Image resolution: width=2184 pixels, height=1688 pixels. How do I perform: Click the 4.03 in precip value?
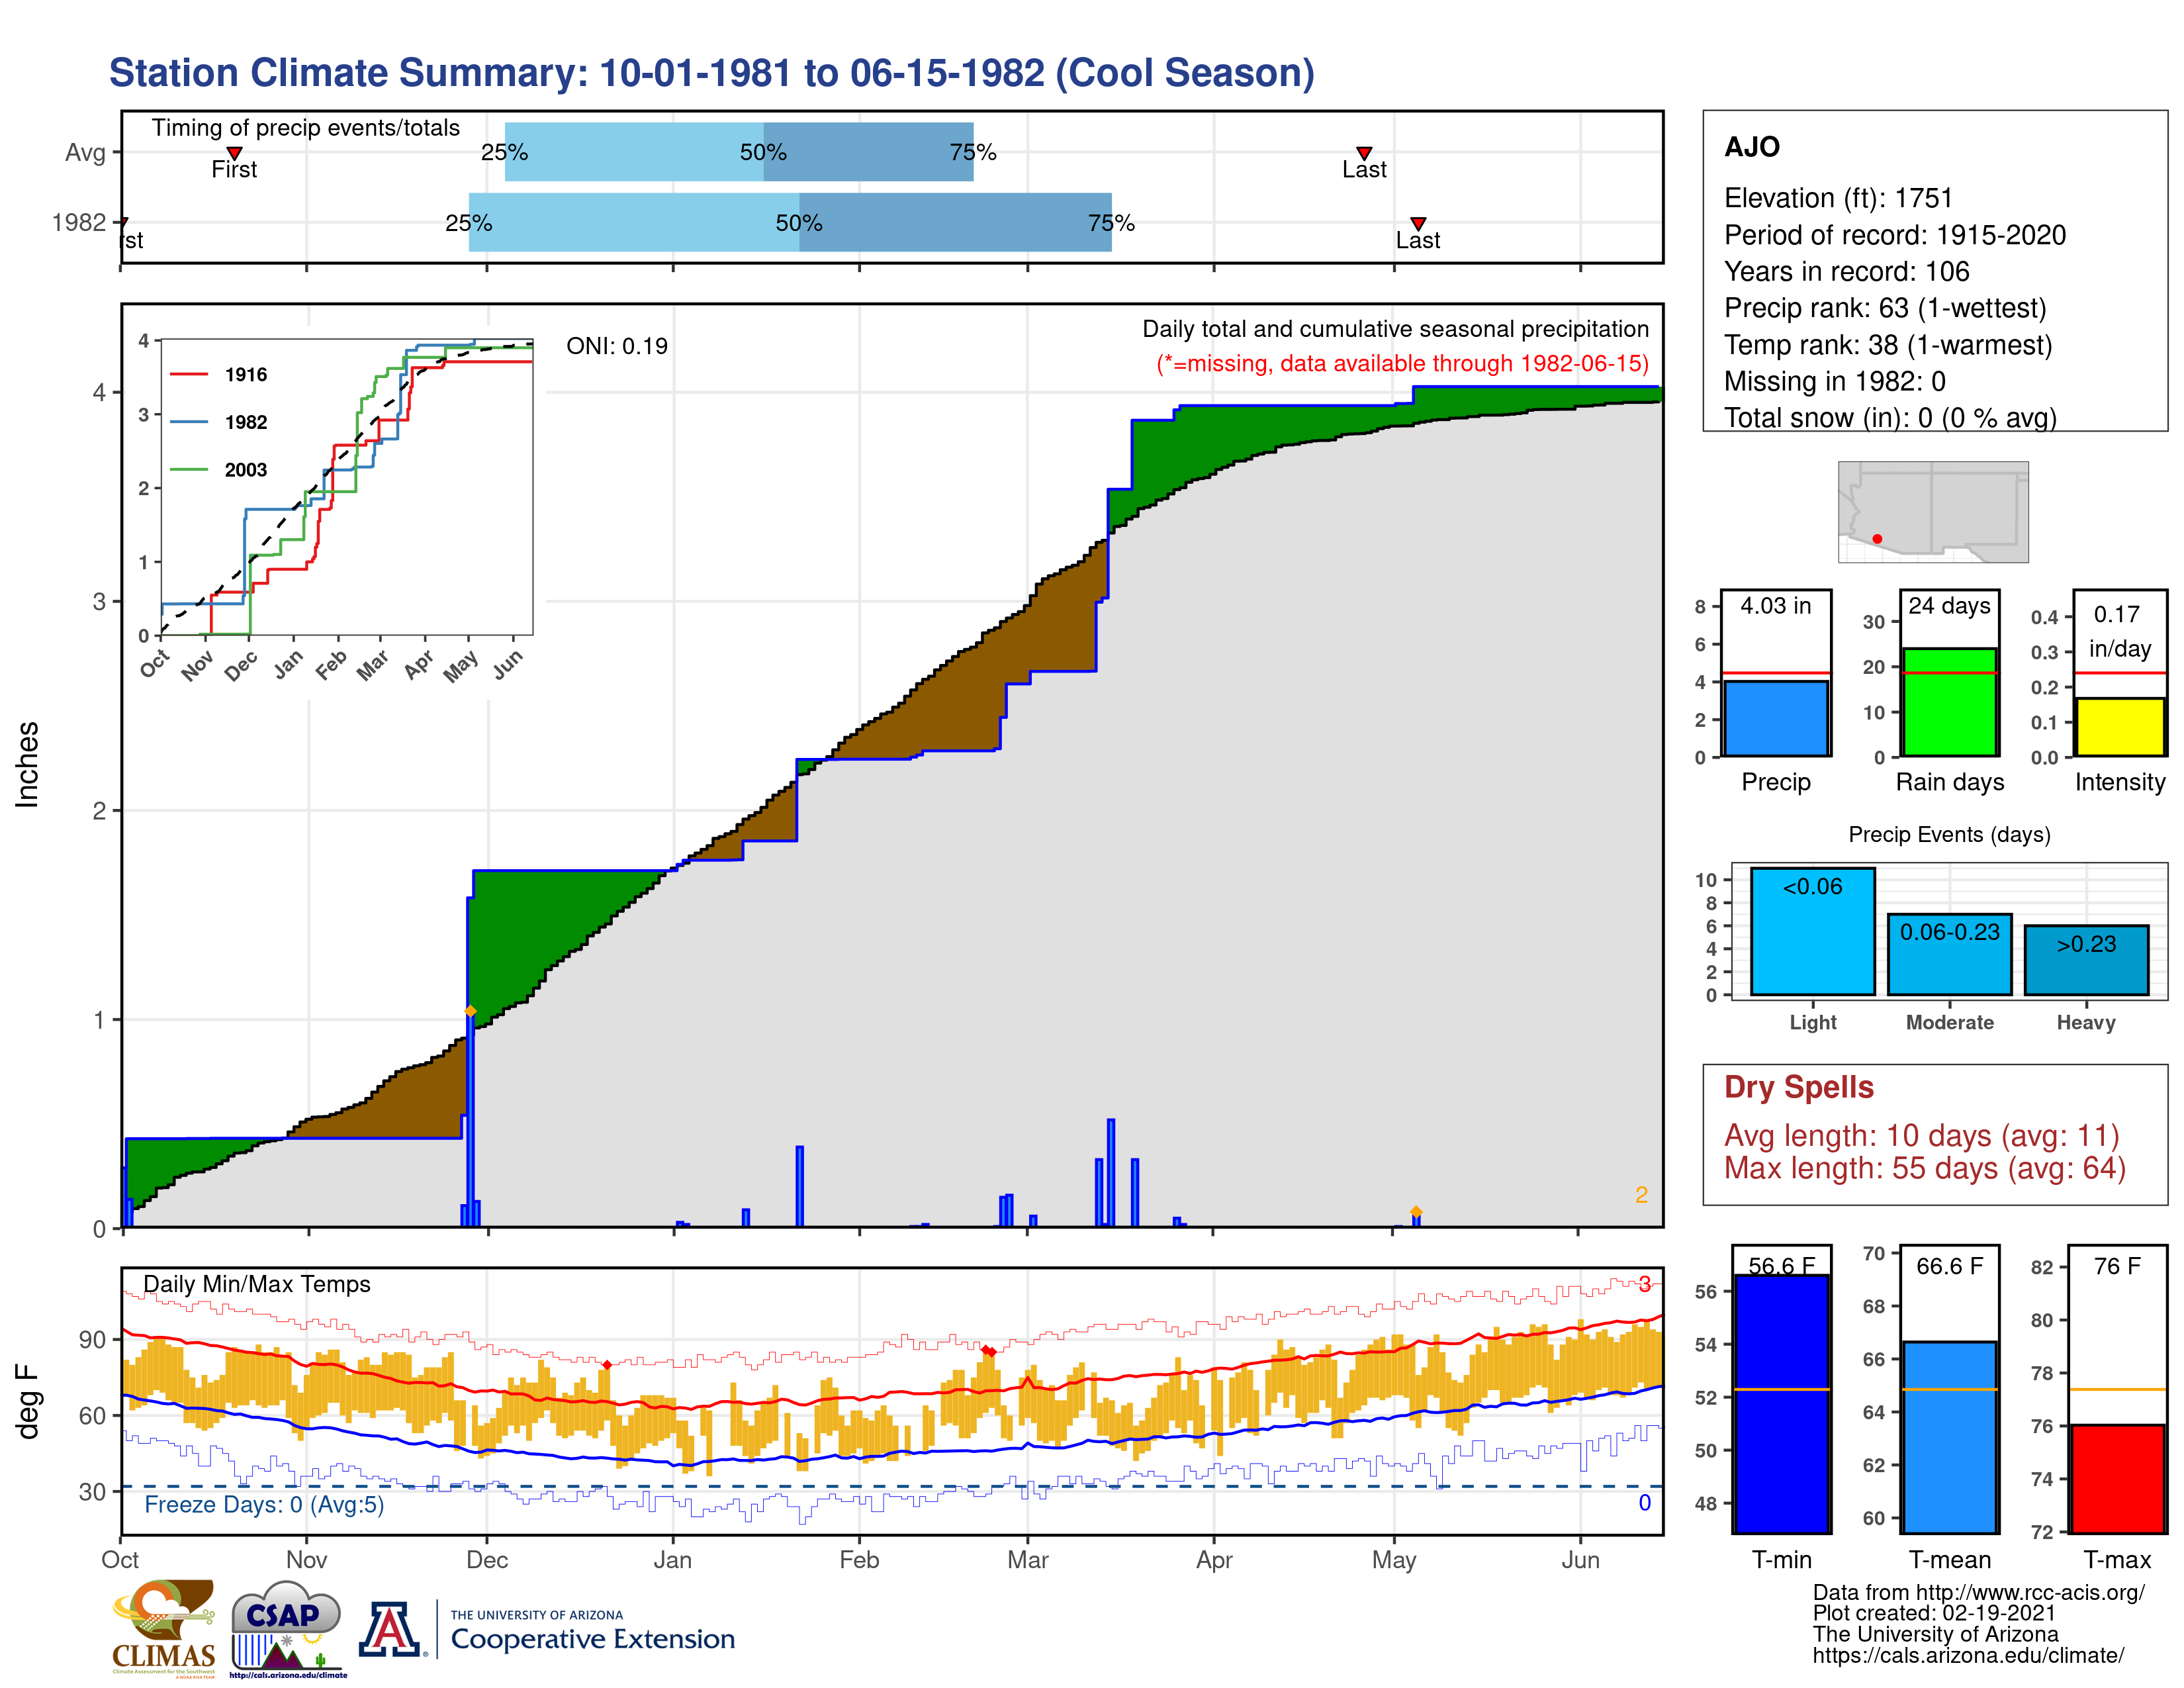1776,606
